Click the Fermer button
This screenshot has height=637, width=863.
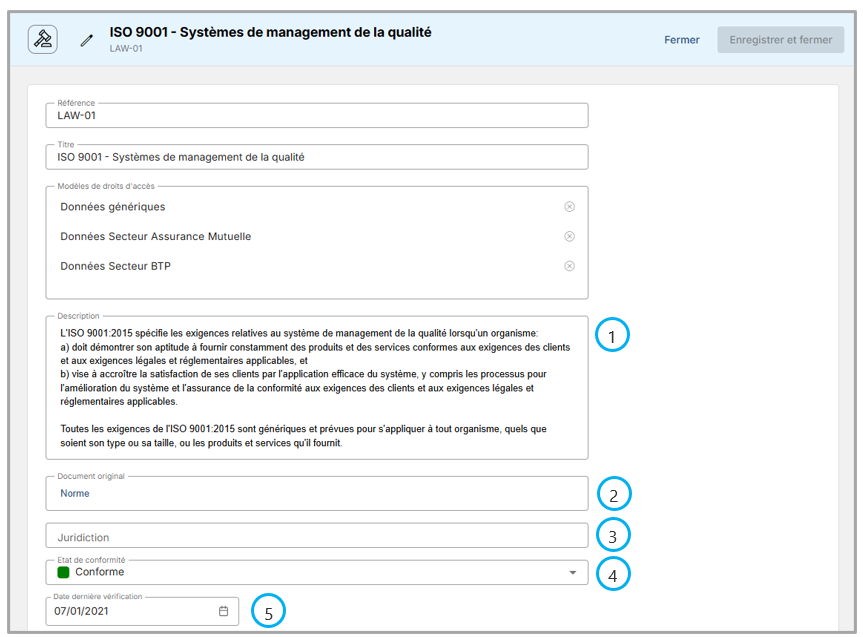click(x=682, y=40)
